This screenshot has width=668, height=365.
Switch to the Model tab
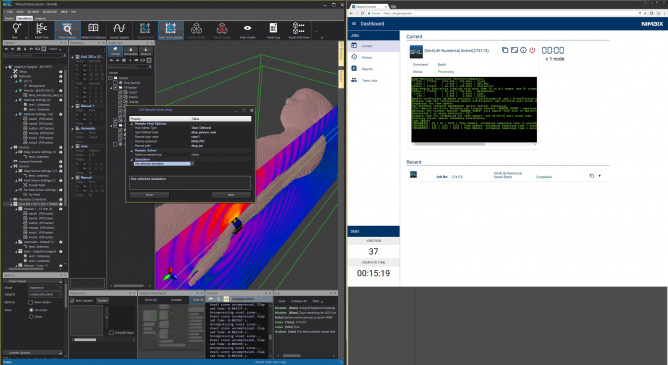9,18
